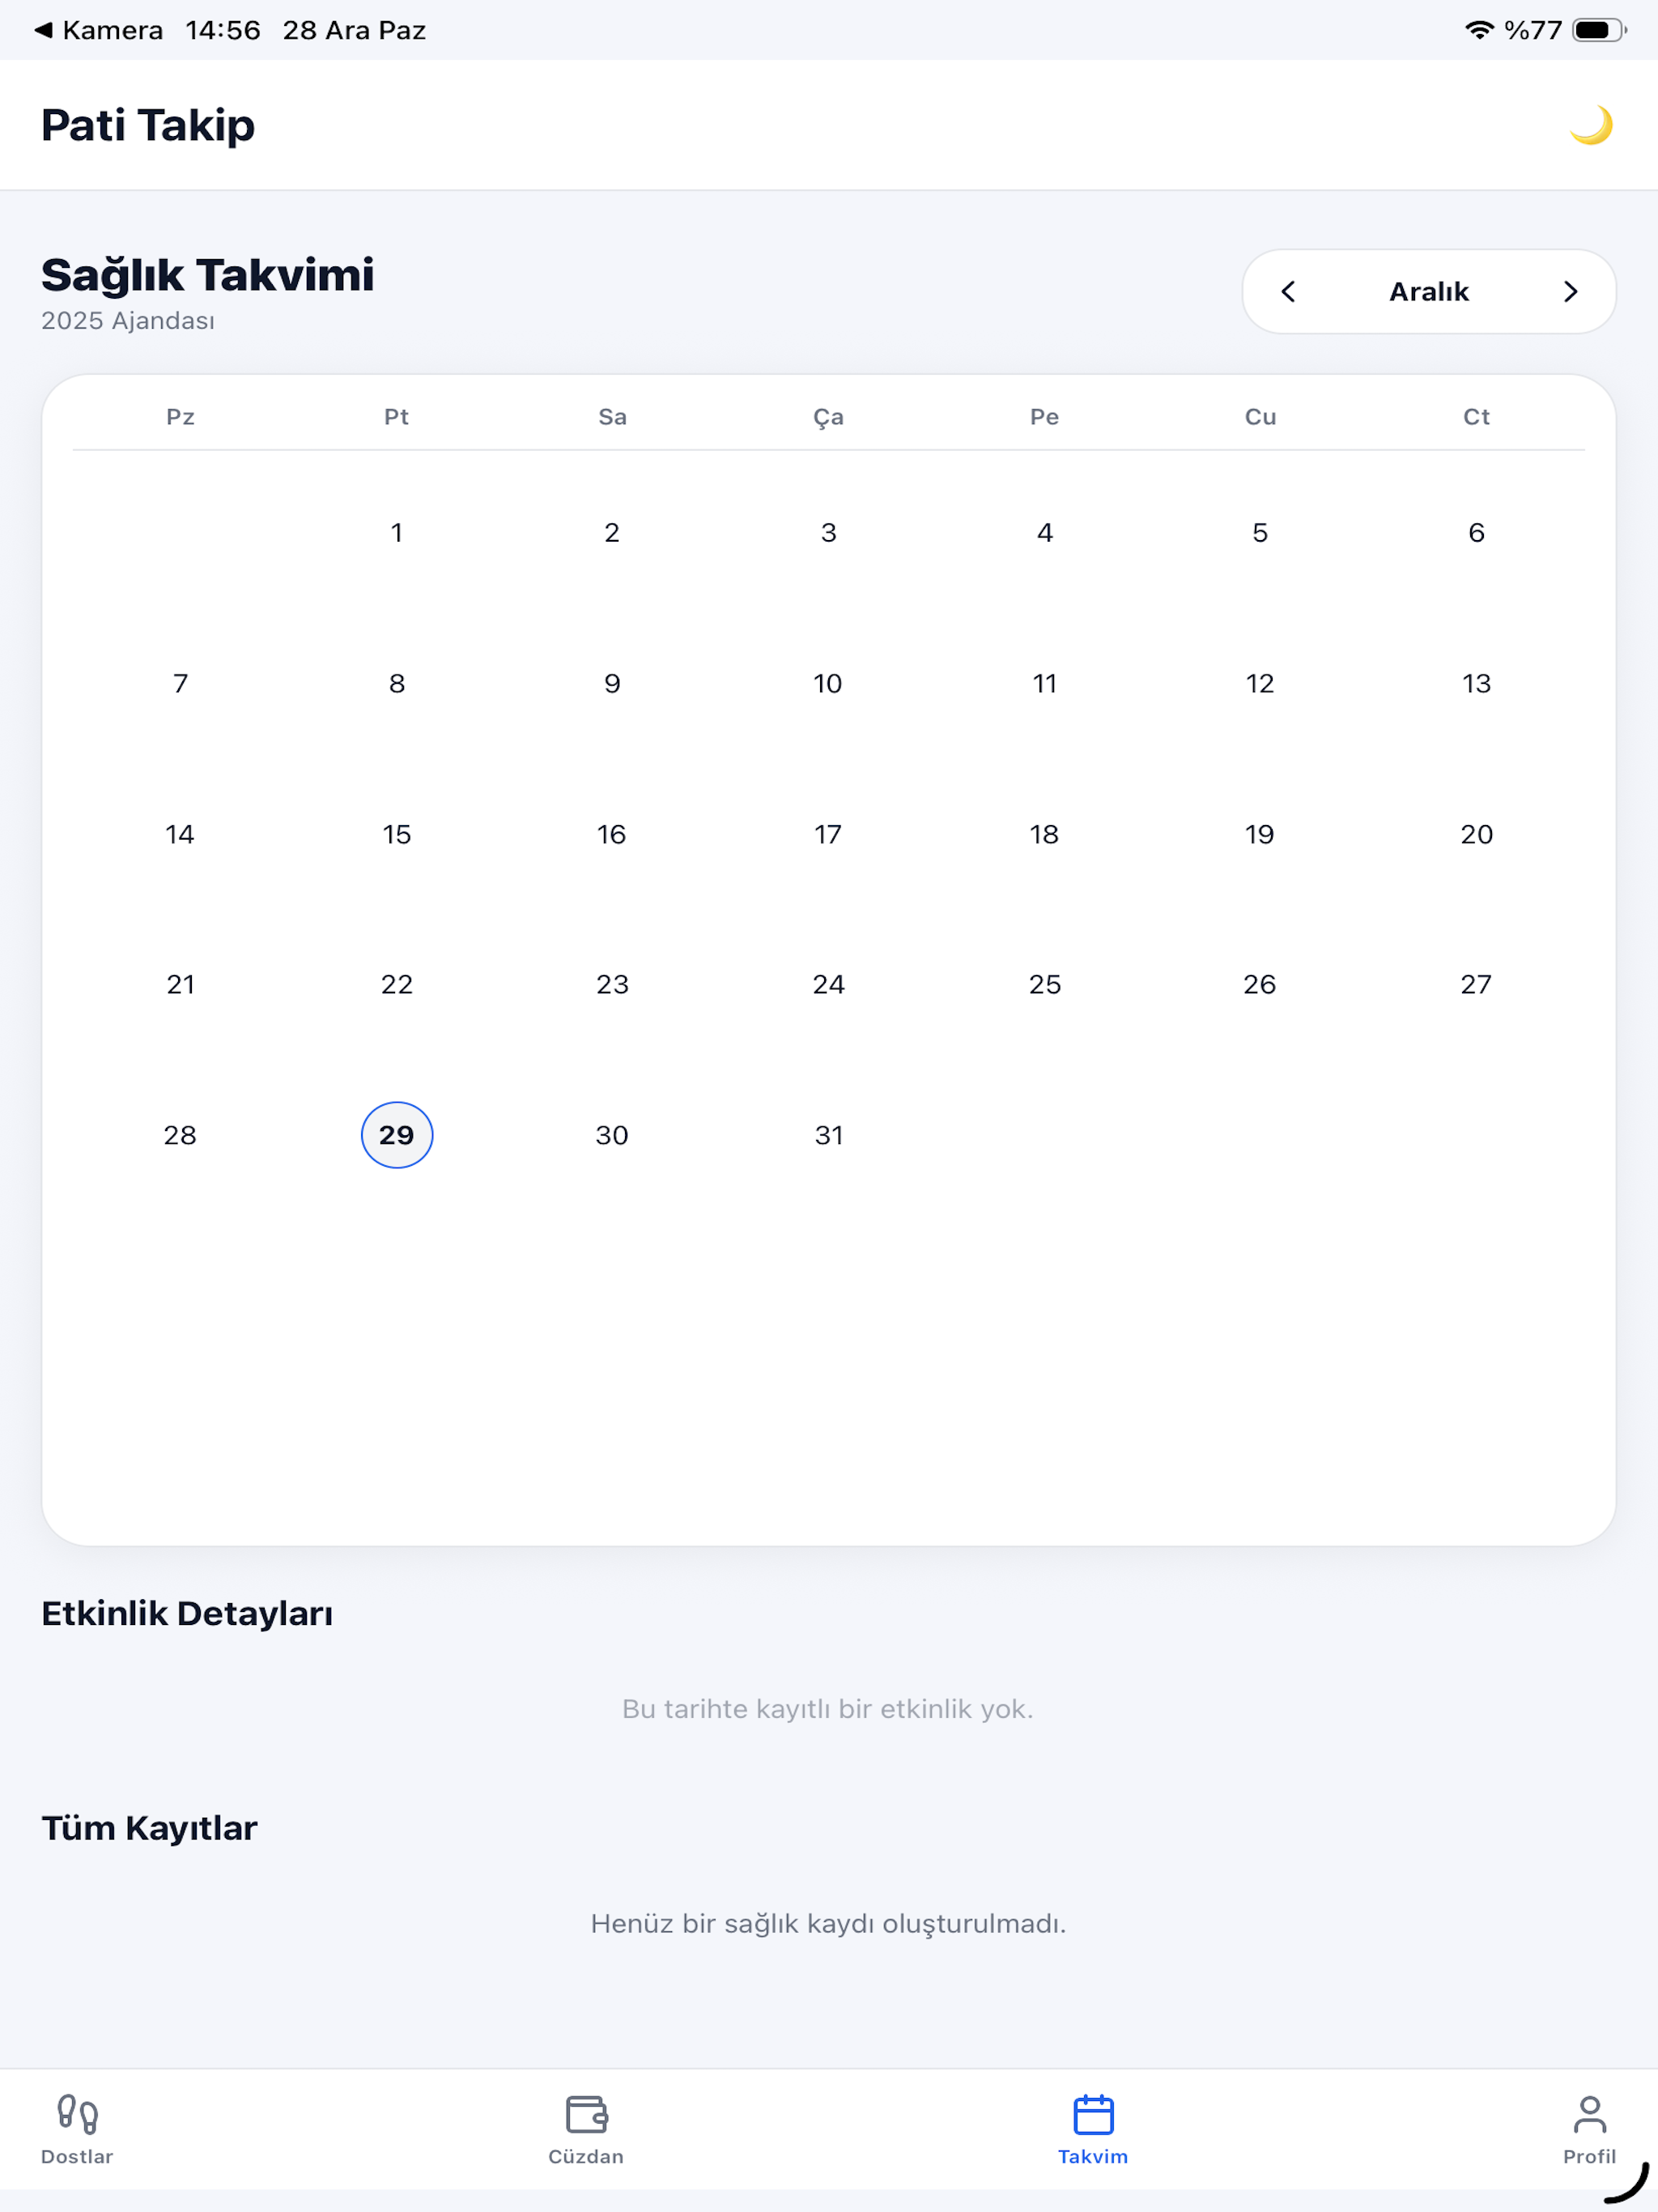This screenshot has width=1658, height=2212.
Task: Advance to next month with the right chevron
Action: 1570,291
